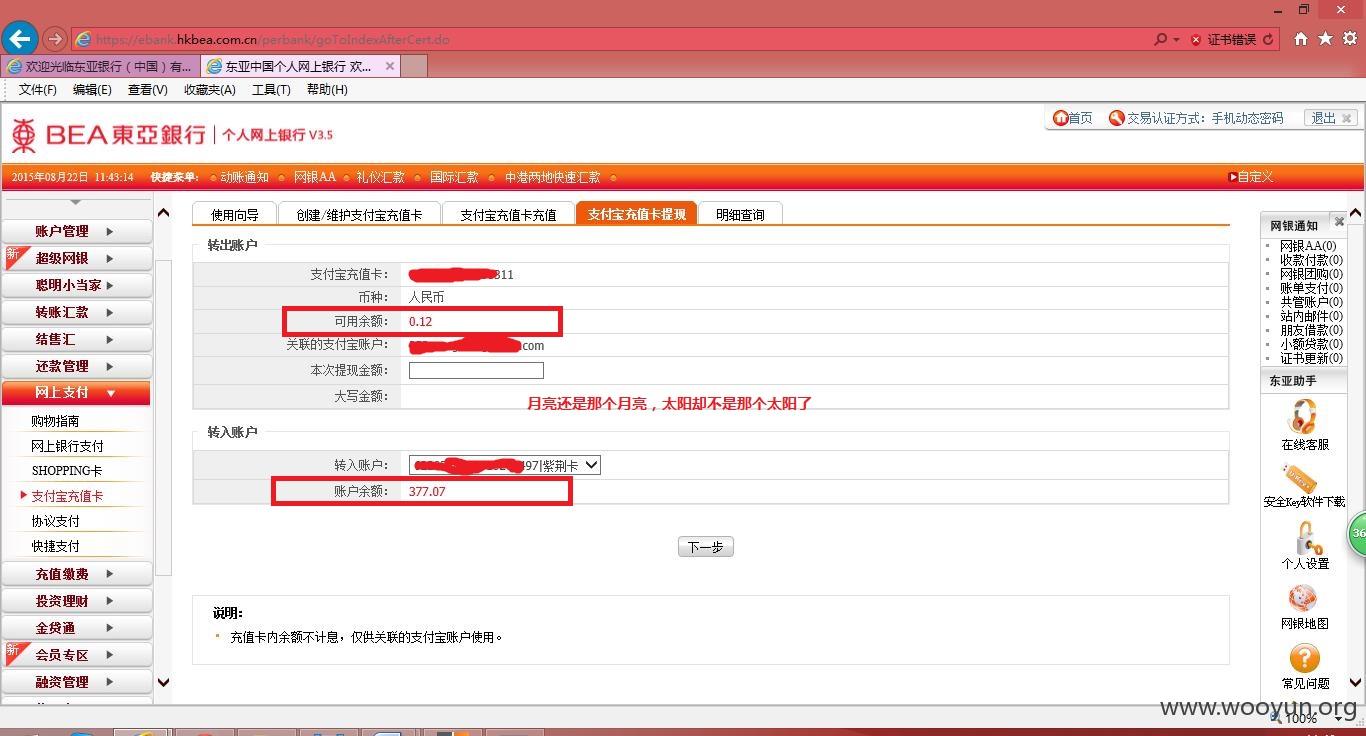1366x736 pixels.
Task: Switch to 欢迎光临东亚银行 browser tab
Action: (101, 66)
